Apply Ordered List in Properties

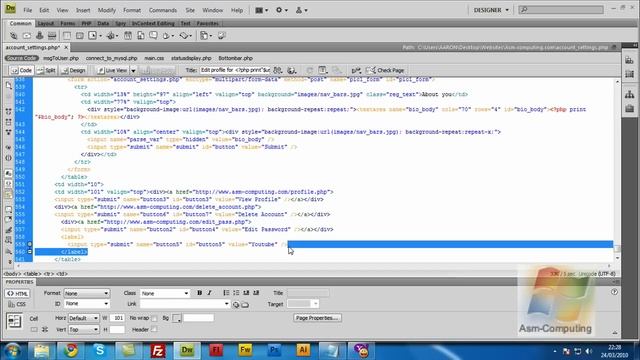[x=236, y=293]
